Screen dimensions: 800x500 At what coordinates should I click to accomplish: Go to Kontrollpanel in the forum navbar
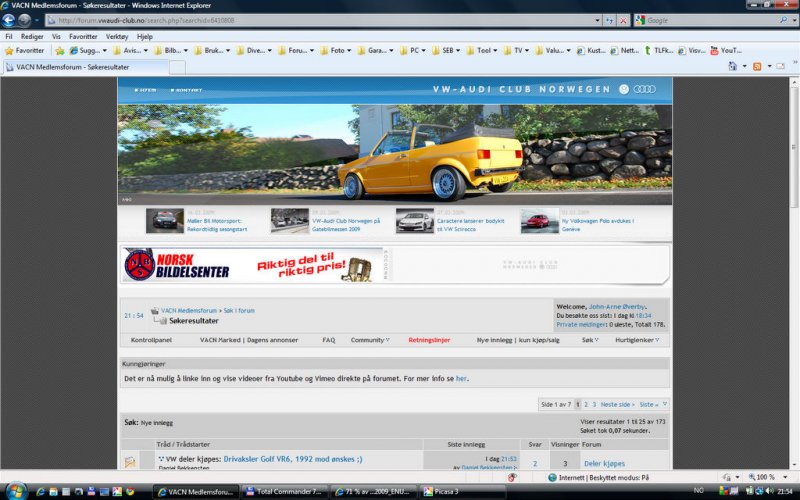pyautogui.click(x=152, y=340)
